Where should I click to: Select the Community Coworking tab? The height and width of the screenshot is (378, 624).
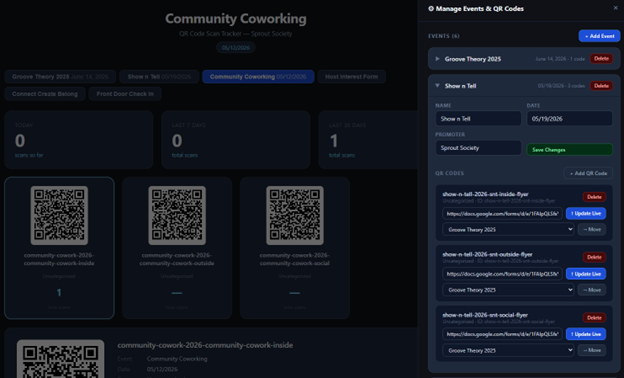click(258, 76)
